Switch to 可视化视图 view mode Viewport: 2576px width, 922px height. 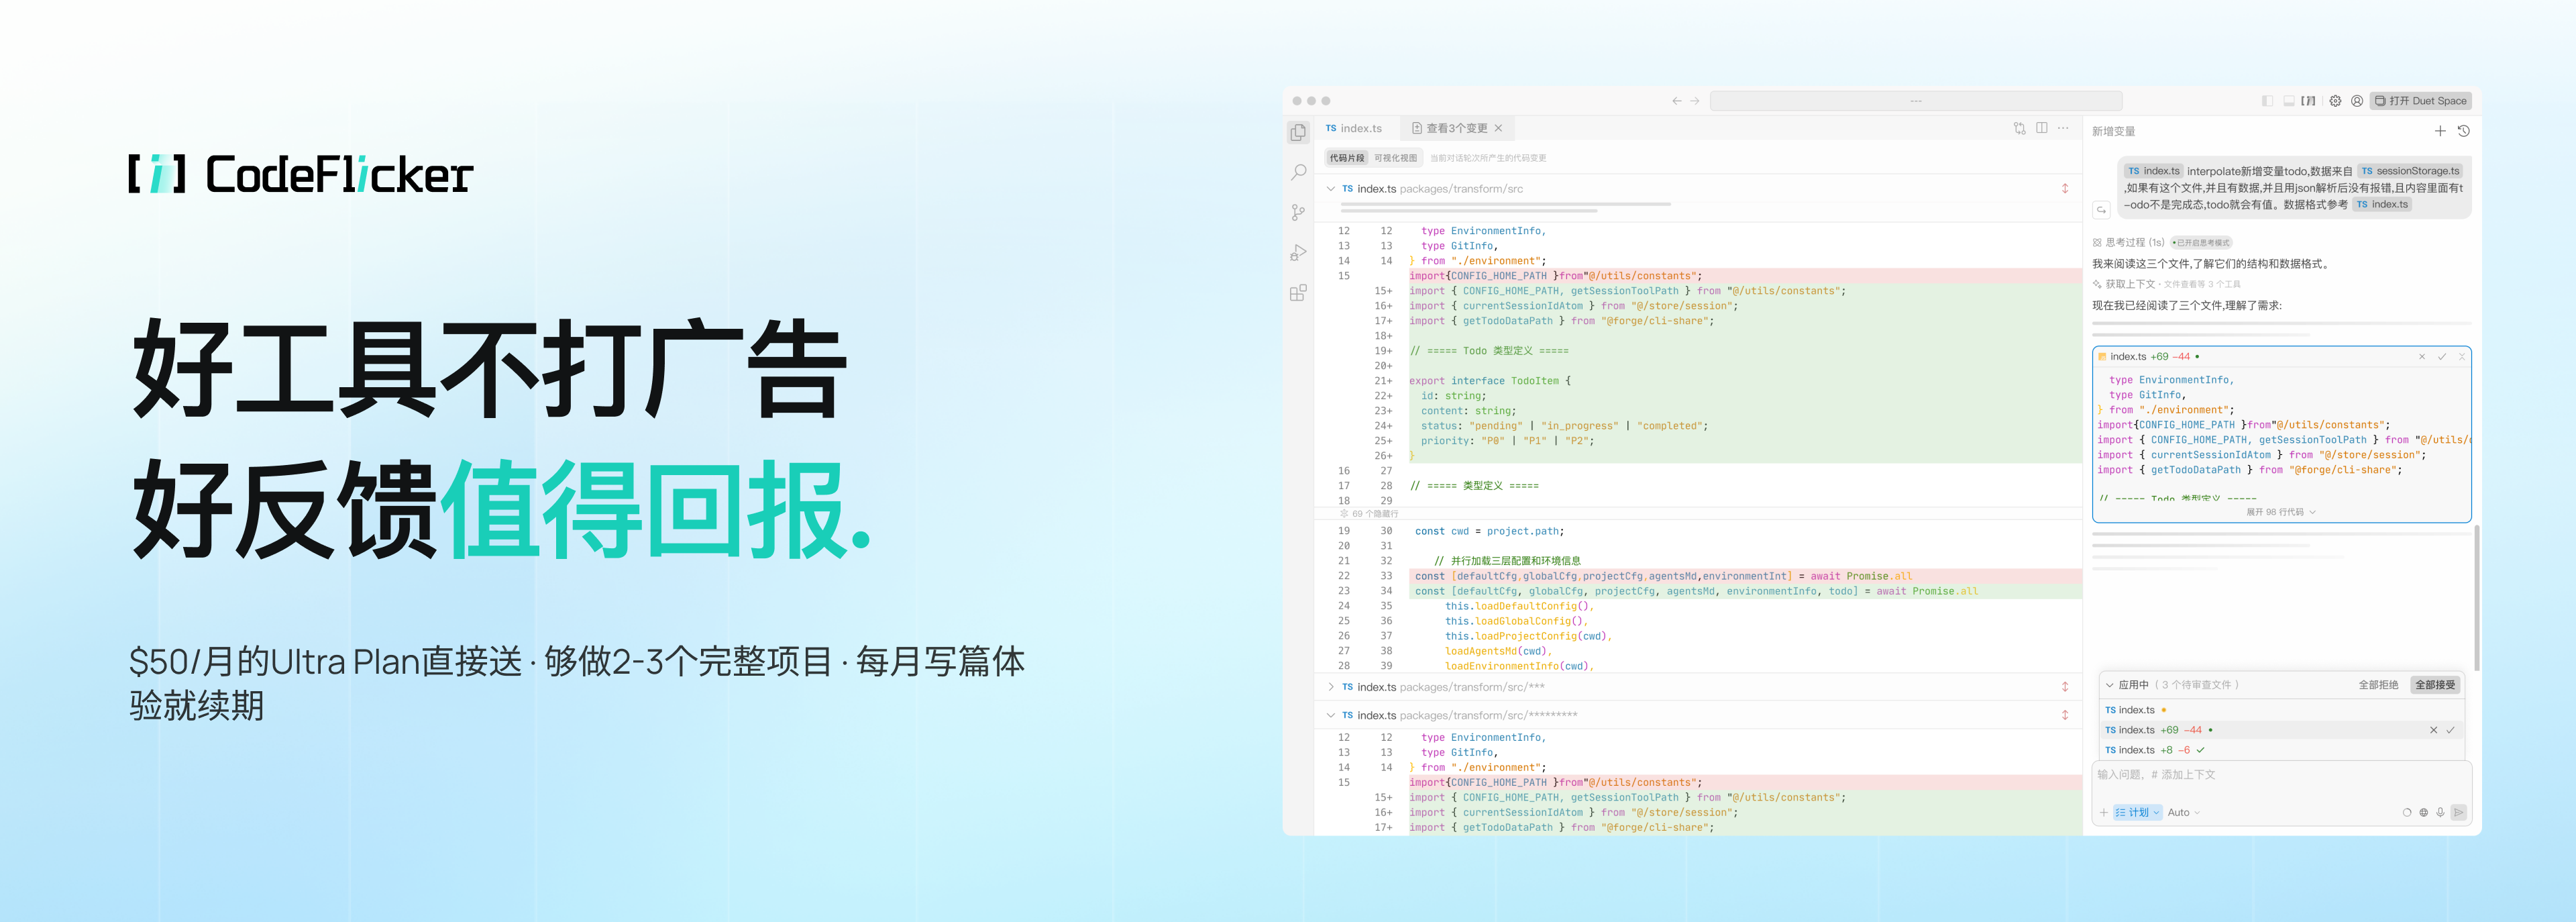[x=1397, y=157]
